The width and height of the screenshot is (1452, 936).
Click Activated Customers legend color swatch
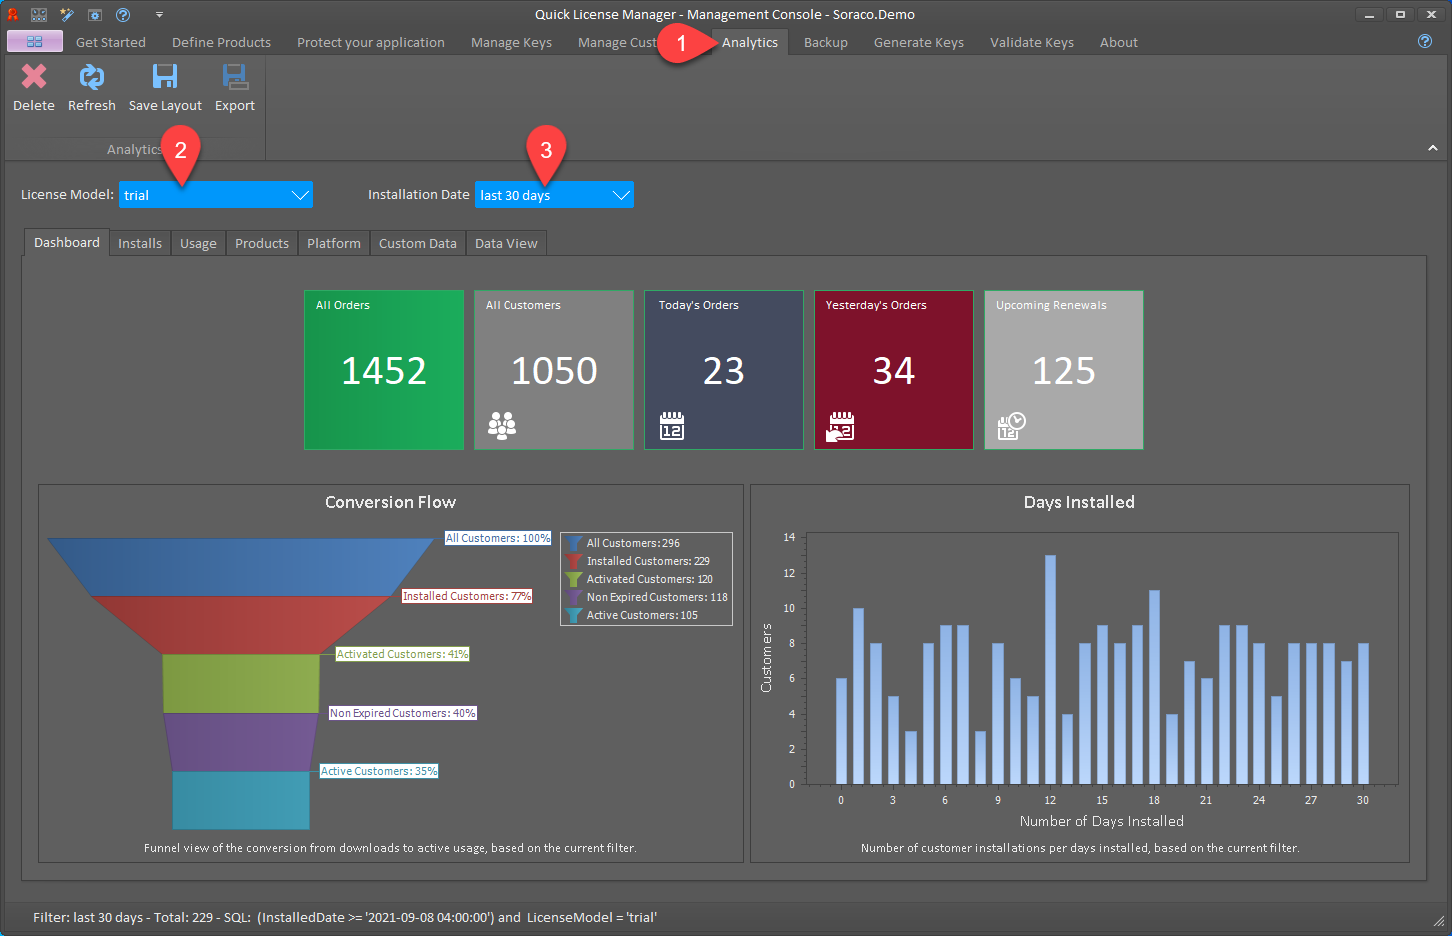point(574,579)
